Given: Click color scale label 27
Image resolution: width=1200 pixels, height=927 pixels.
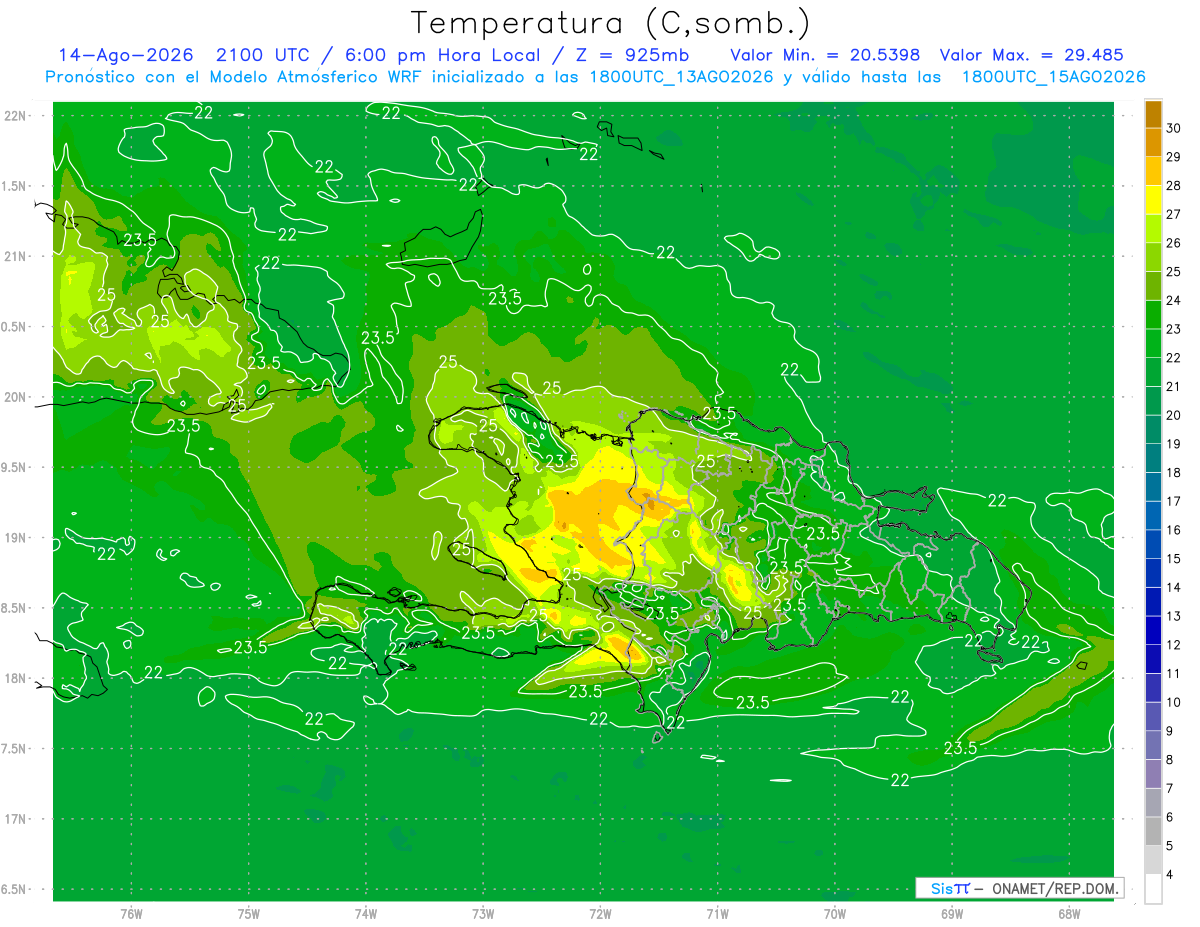Looking at the screenshot, I should [1173, 214].
